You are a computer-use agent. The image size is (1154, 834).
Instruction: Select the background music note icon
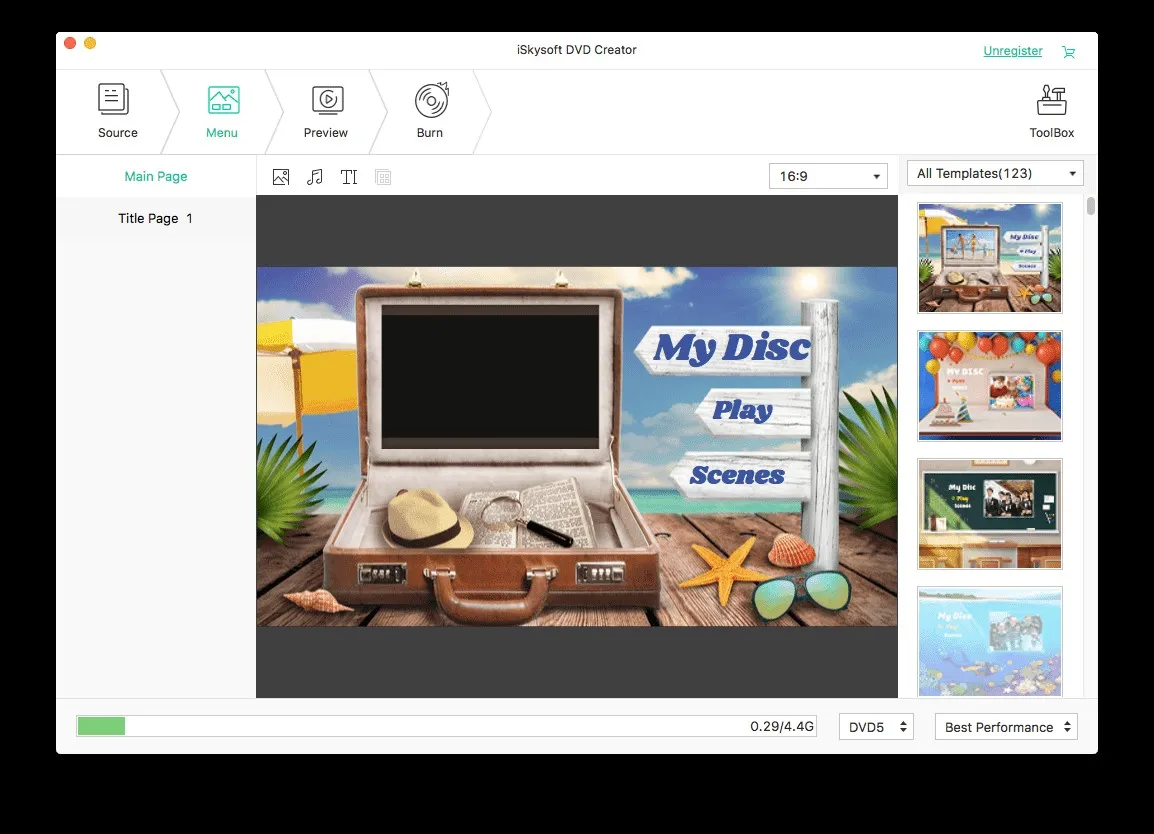click(315, 176)
